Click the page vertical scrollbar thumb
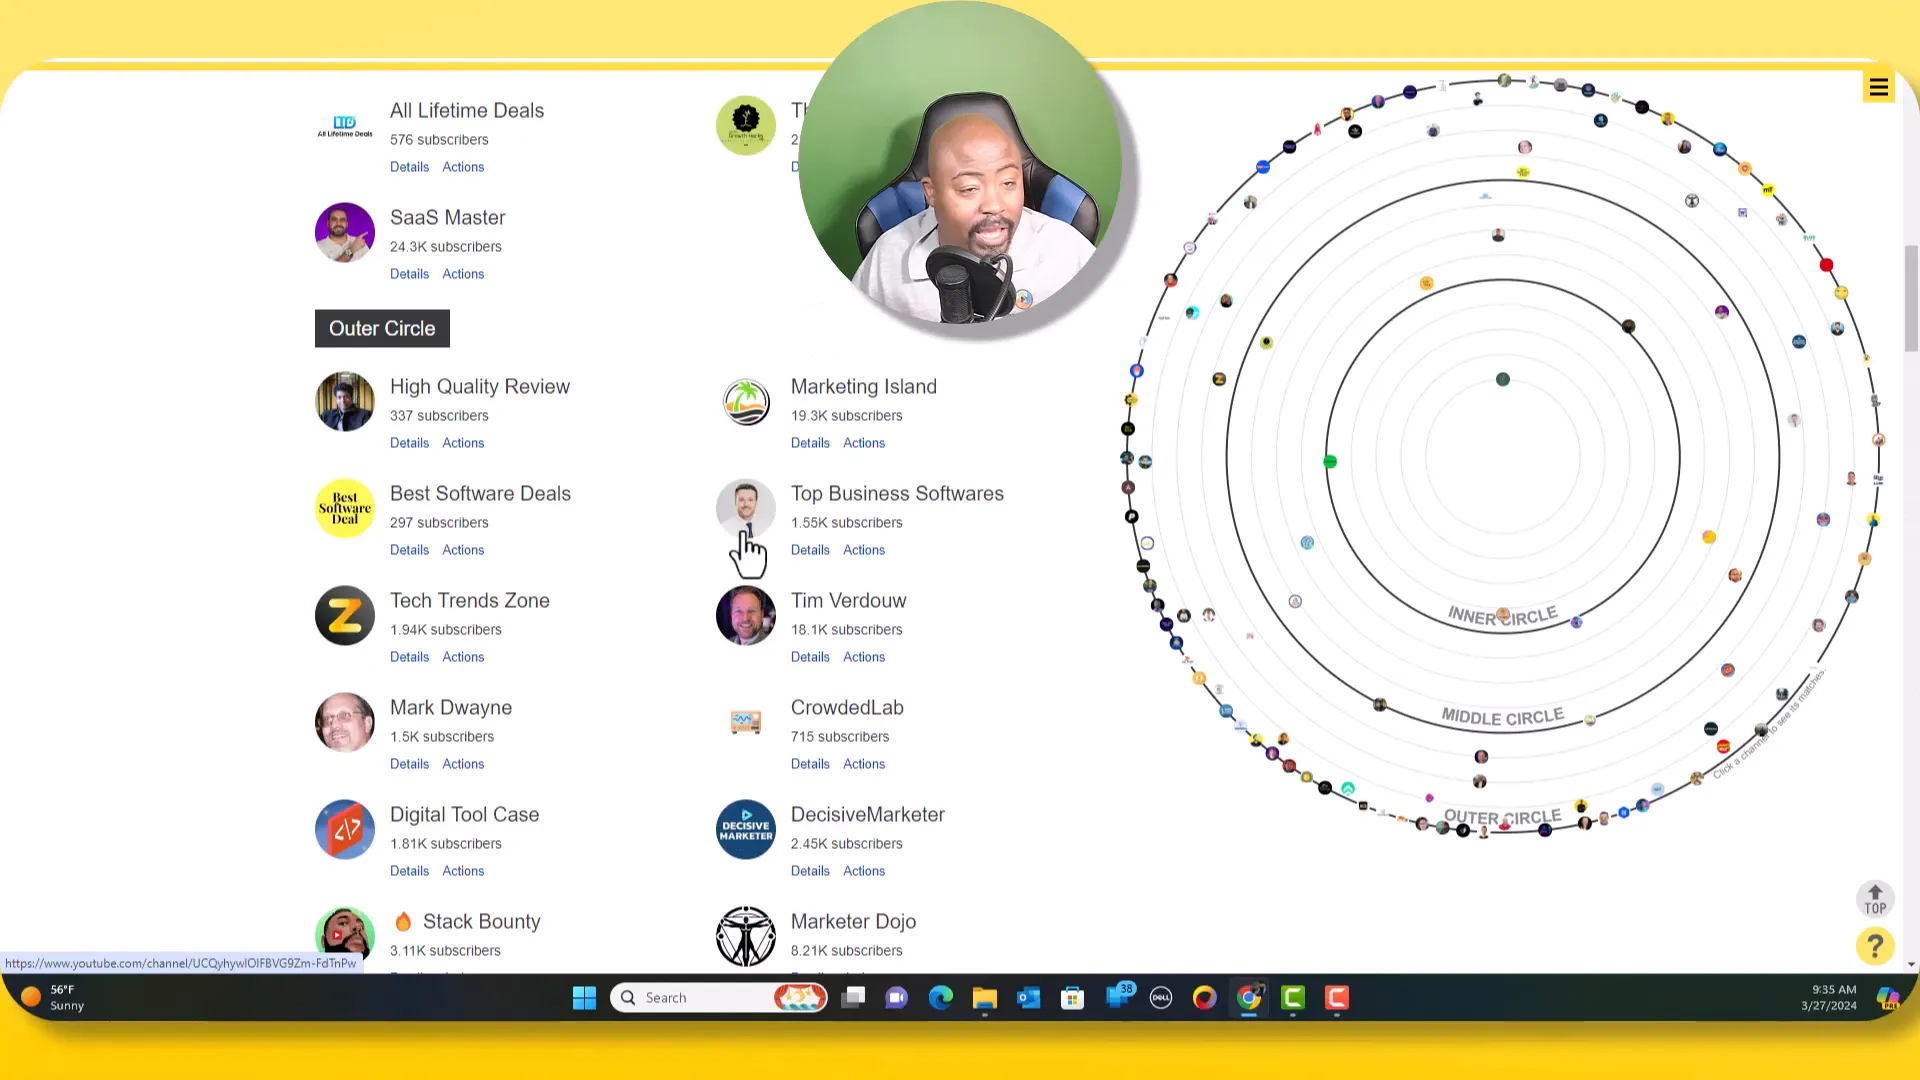 pos(1911,298)
